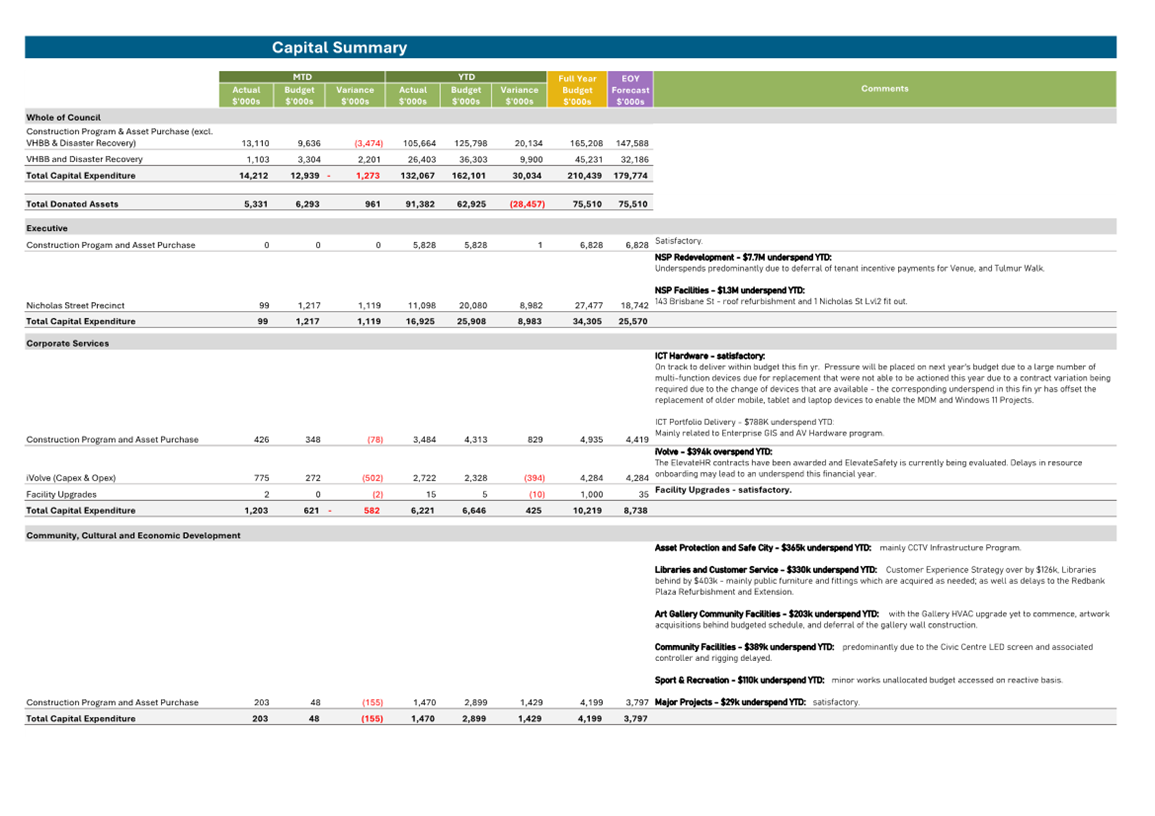Screen dimensions: 1155x816
Task: Select the Corporate Services section heading
Action: pyautogui.click(x=67, y=343)
